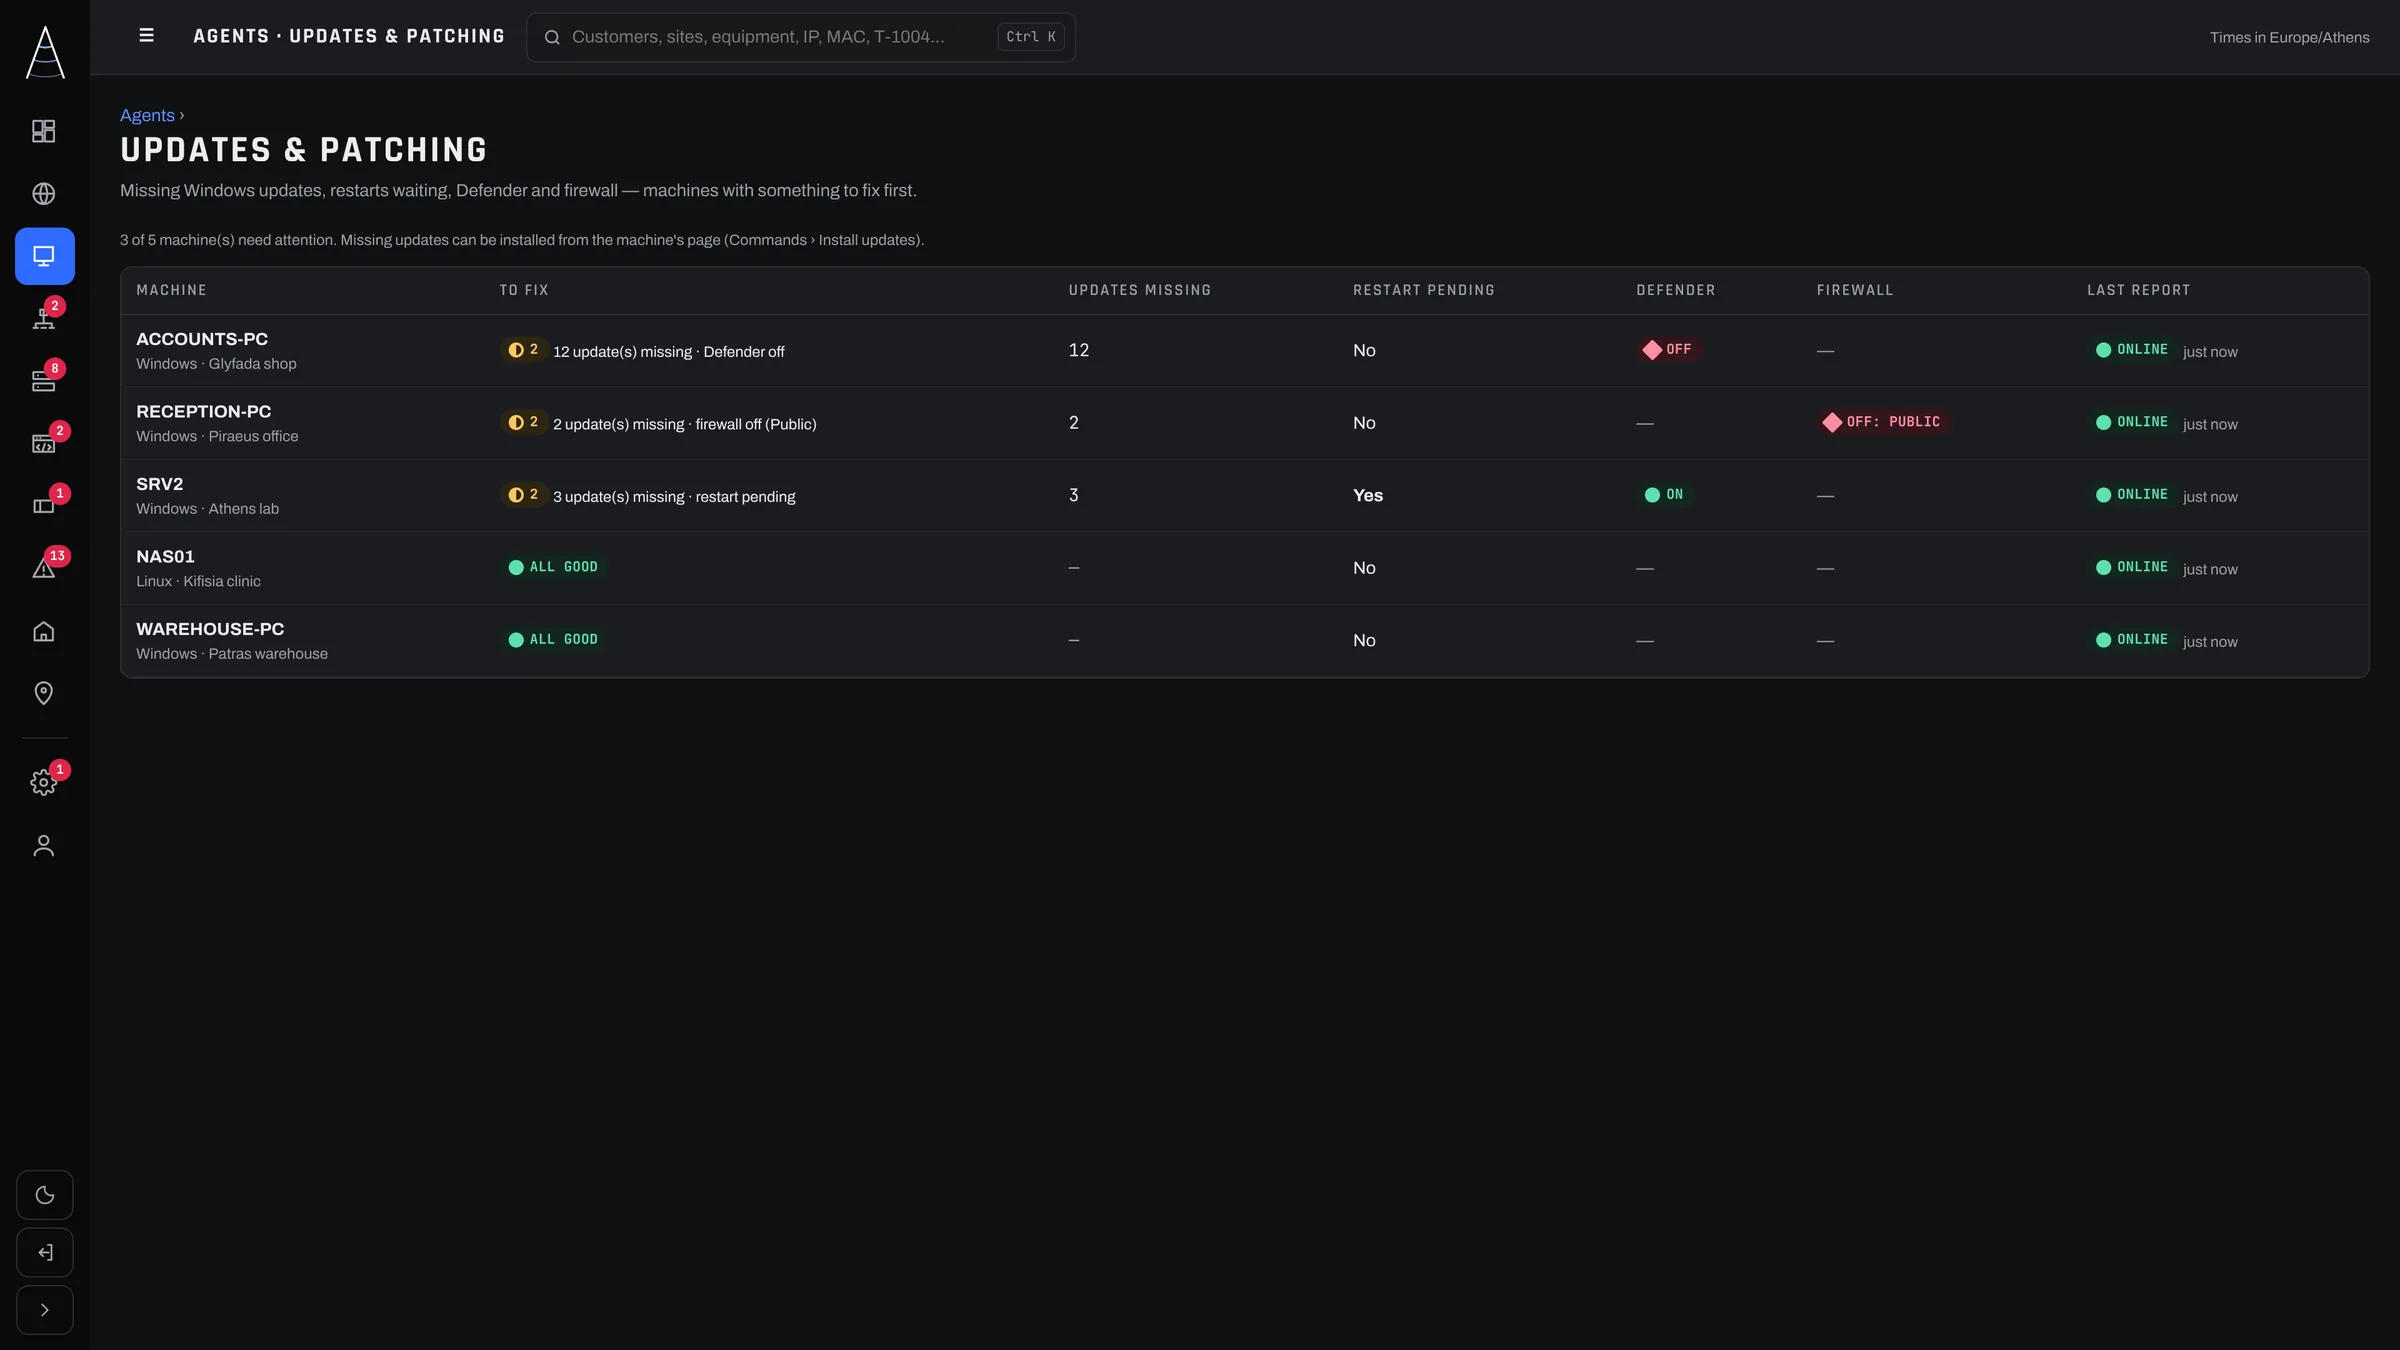
Task: Click the LAST REPORT column header
Action: [2138, 290]
